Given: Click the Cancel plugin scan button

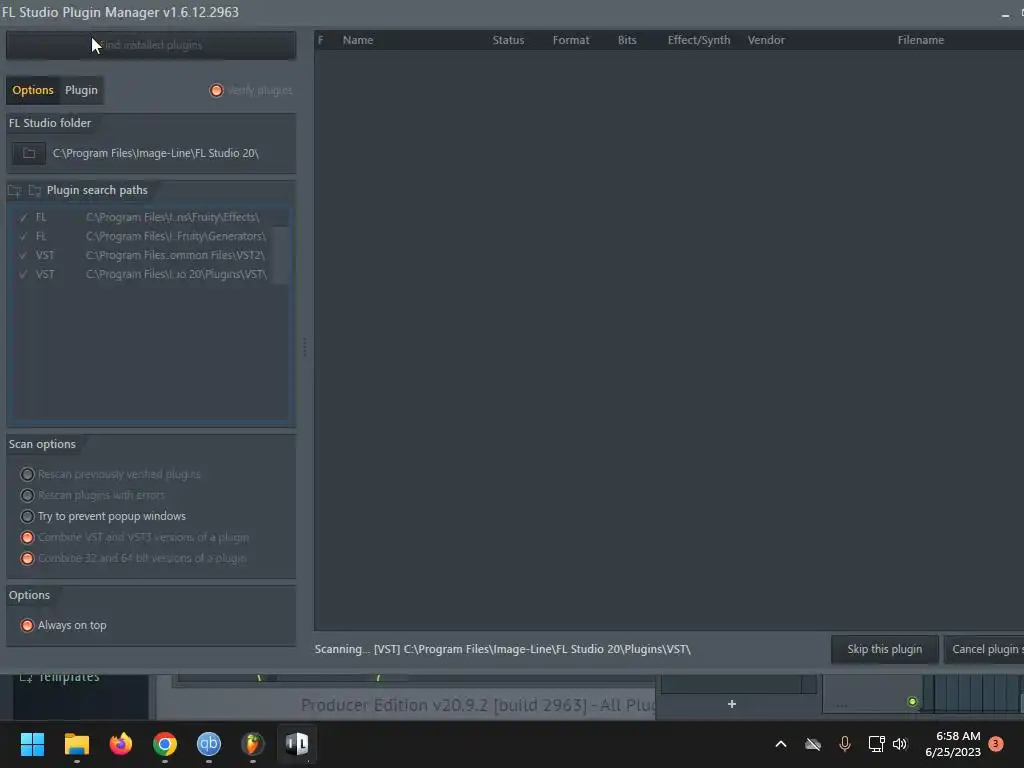Looking at the screenshot, I should coord(984,649).
